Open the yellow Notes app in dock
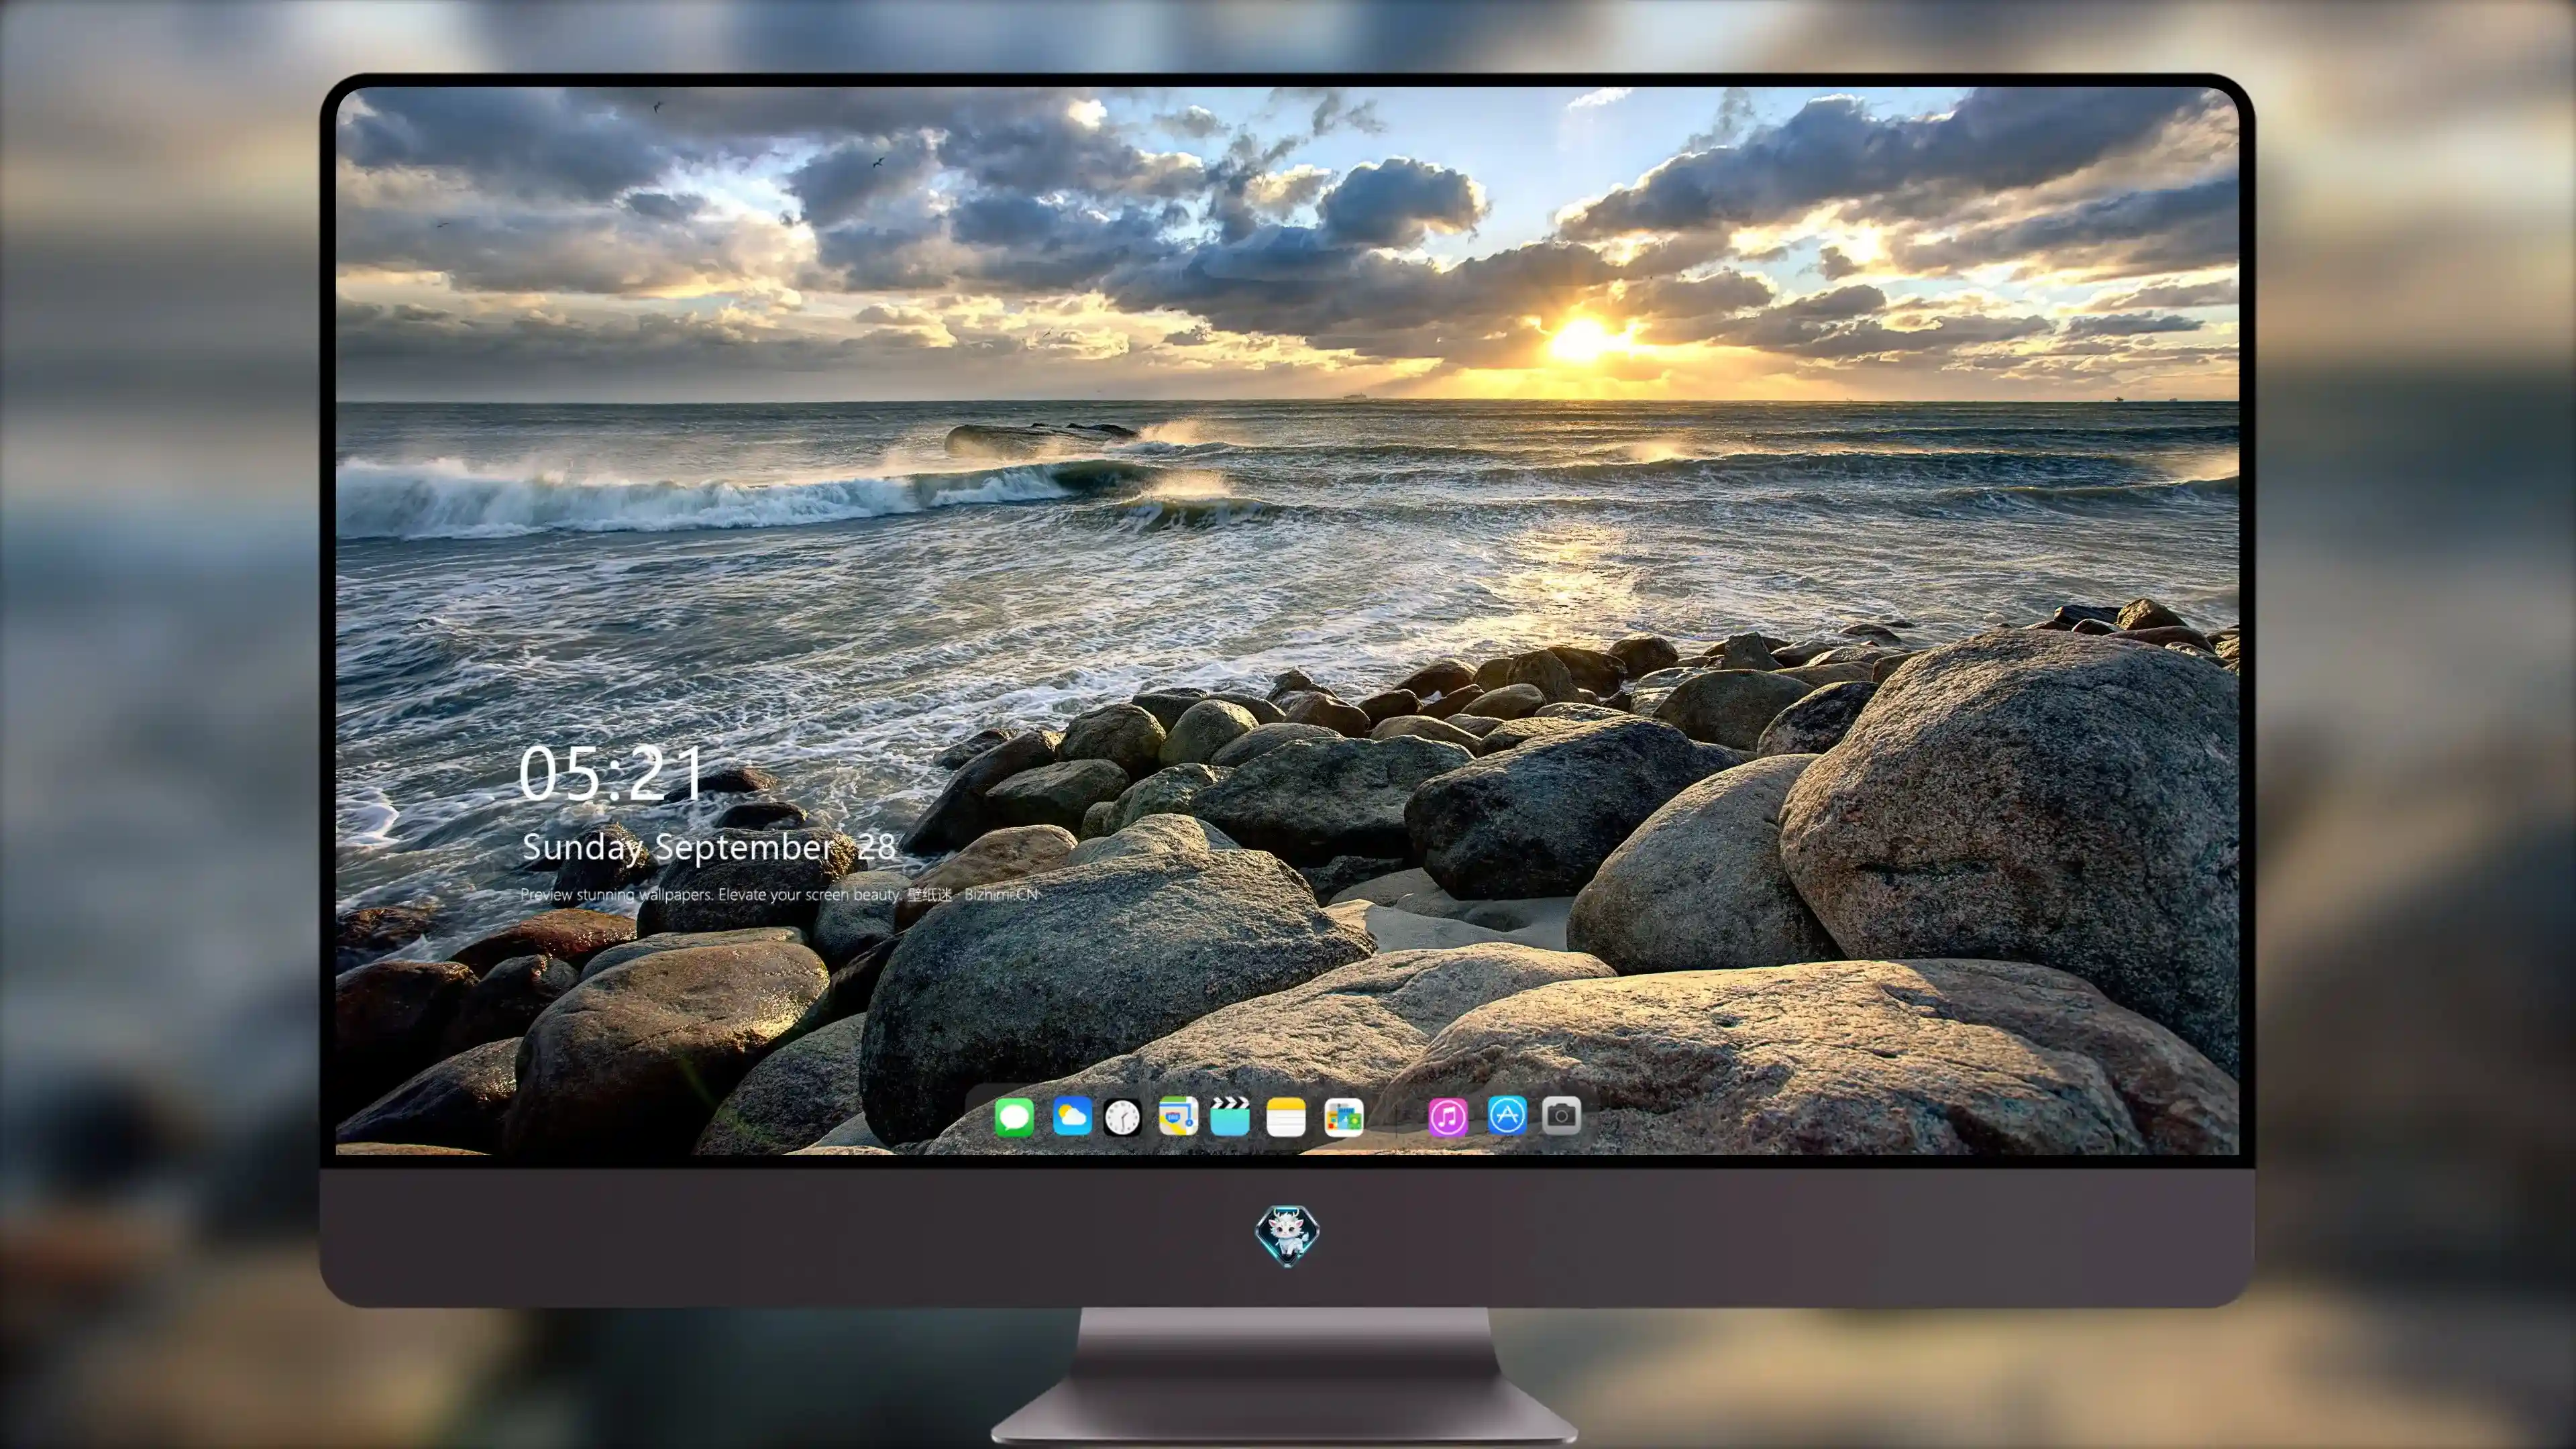The image size is (2576, 1449). [1286, 1116]
